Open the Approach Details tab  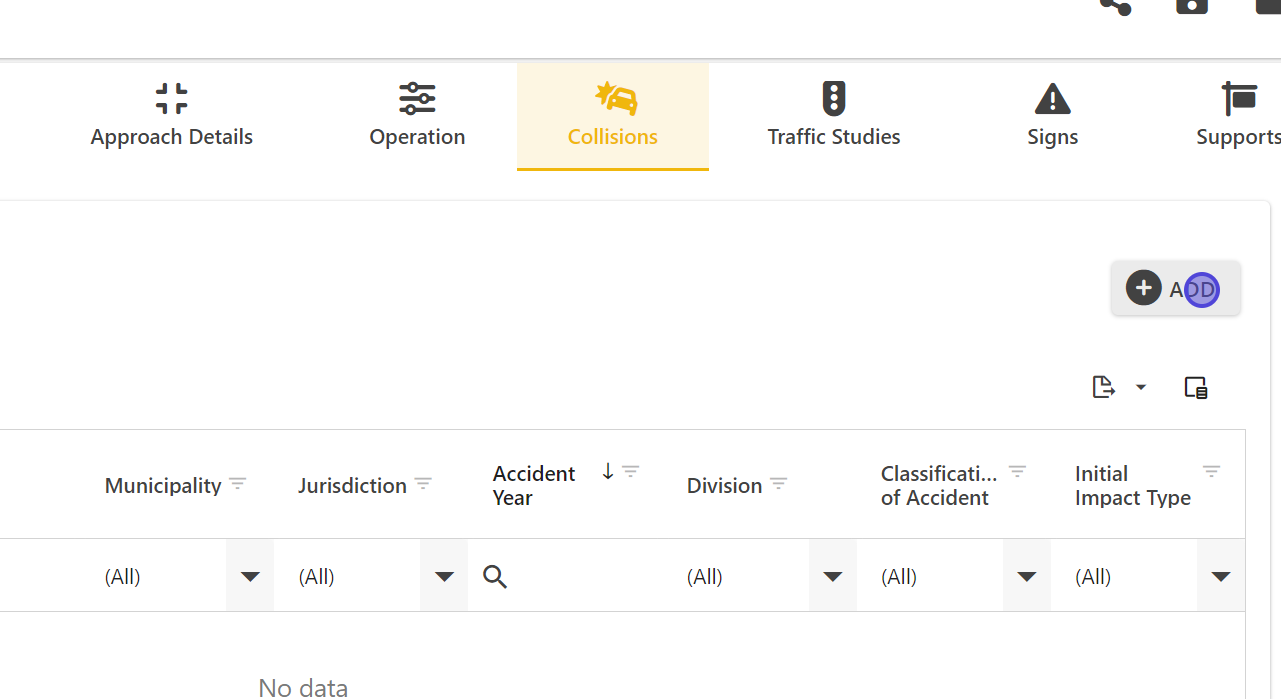(x=172, y=116)
